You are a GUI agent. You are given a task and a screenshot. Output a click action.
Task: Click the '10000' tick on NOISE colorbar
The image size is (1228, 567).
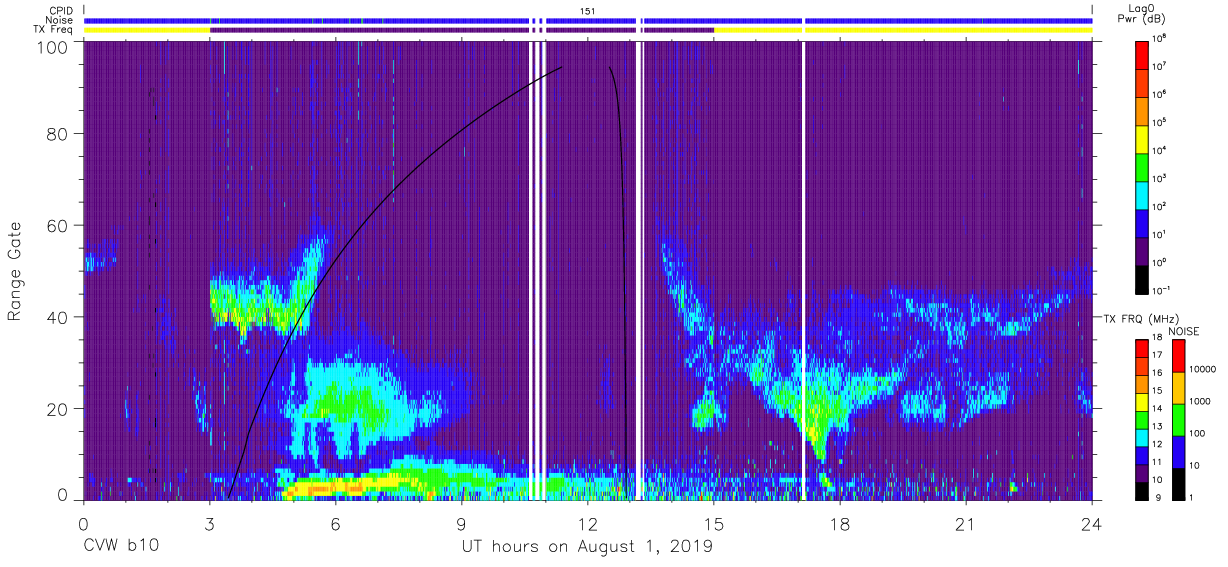[x=1204, y=371]
